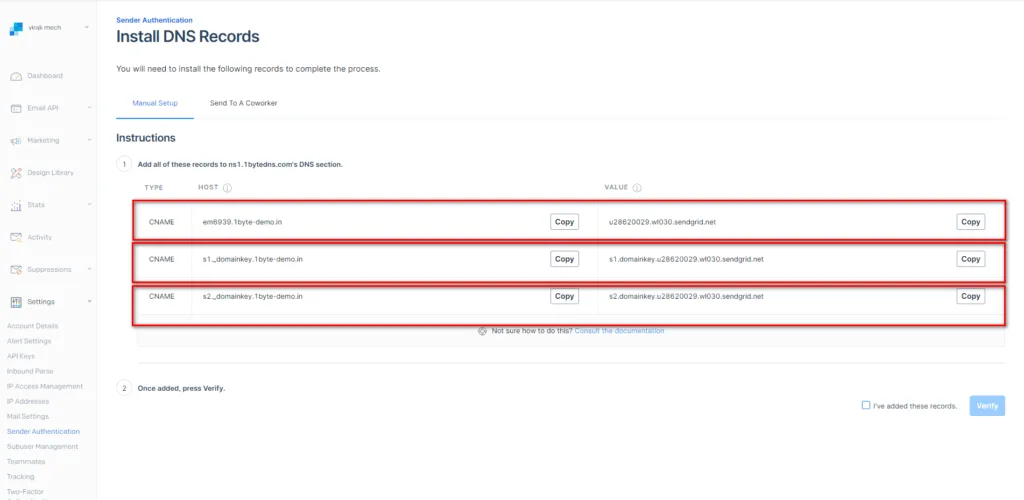Image resolution: width=1024 pixels, height=500 pixels.
Task: Copy value s2.domainkey.u28620029.wl030.sendgrid.net
Action: pos(970,296)
